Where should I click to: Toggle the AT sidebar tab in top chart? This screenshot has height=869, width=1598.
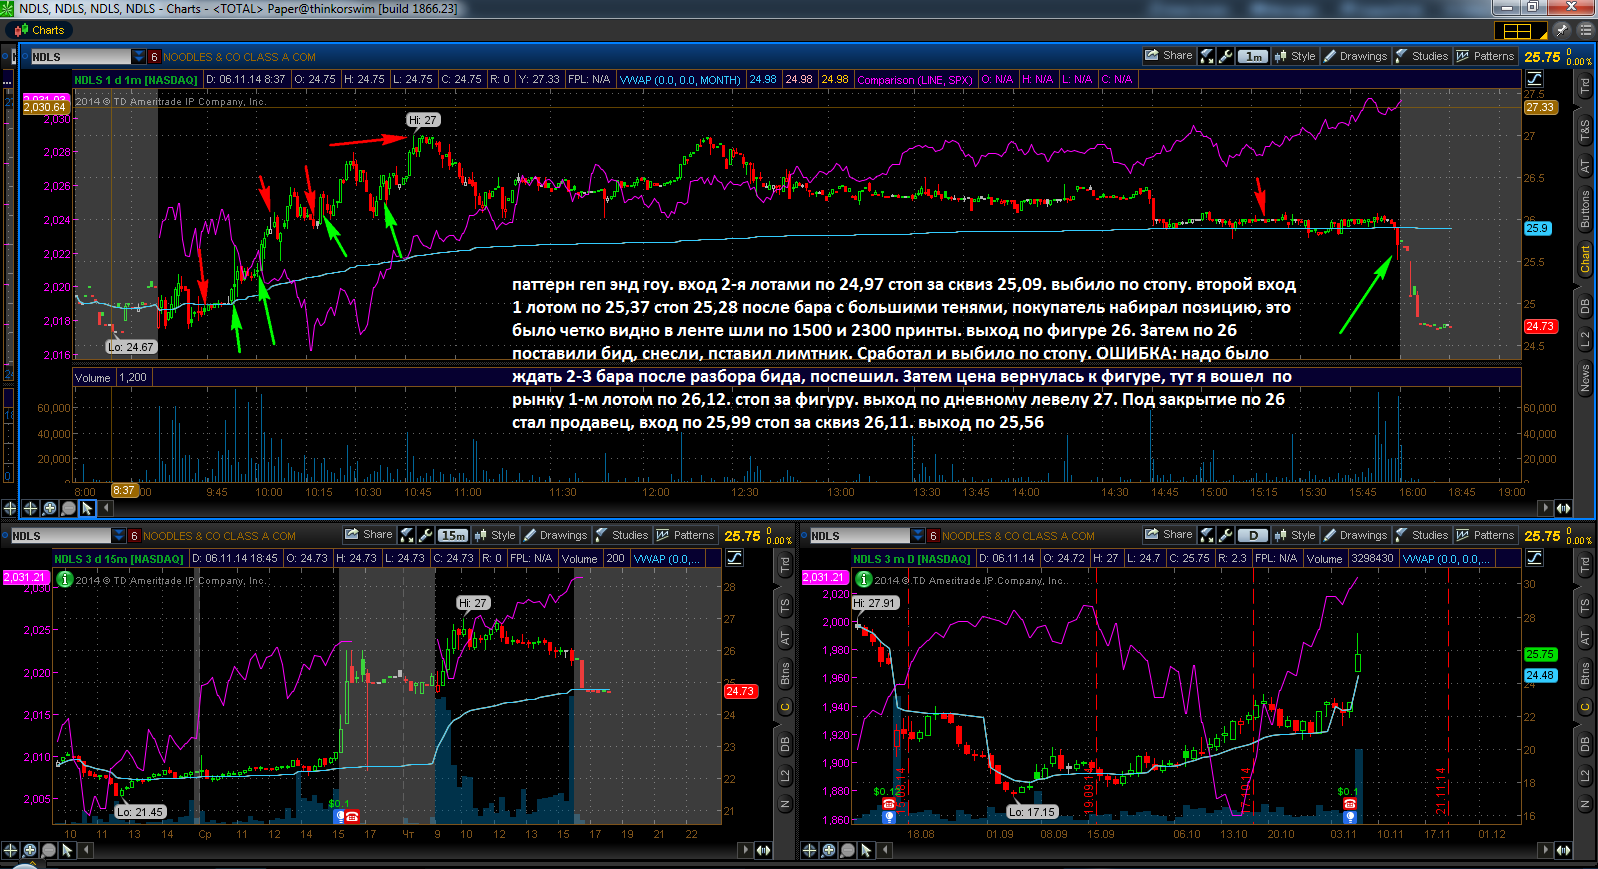pyautogui.click(x=1585, y=167)
